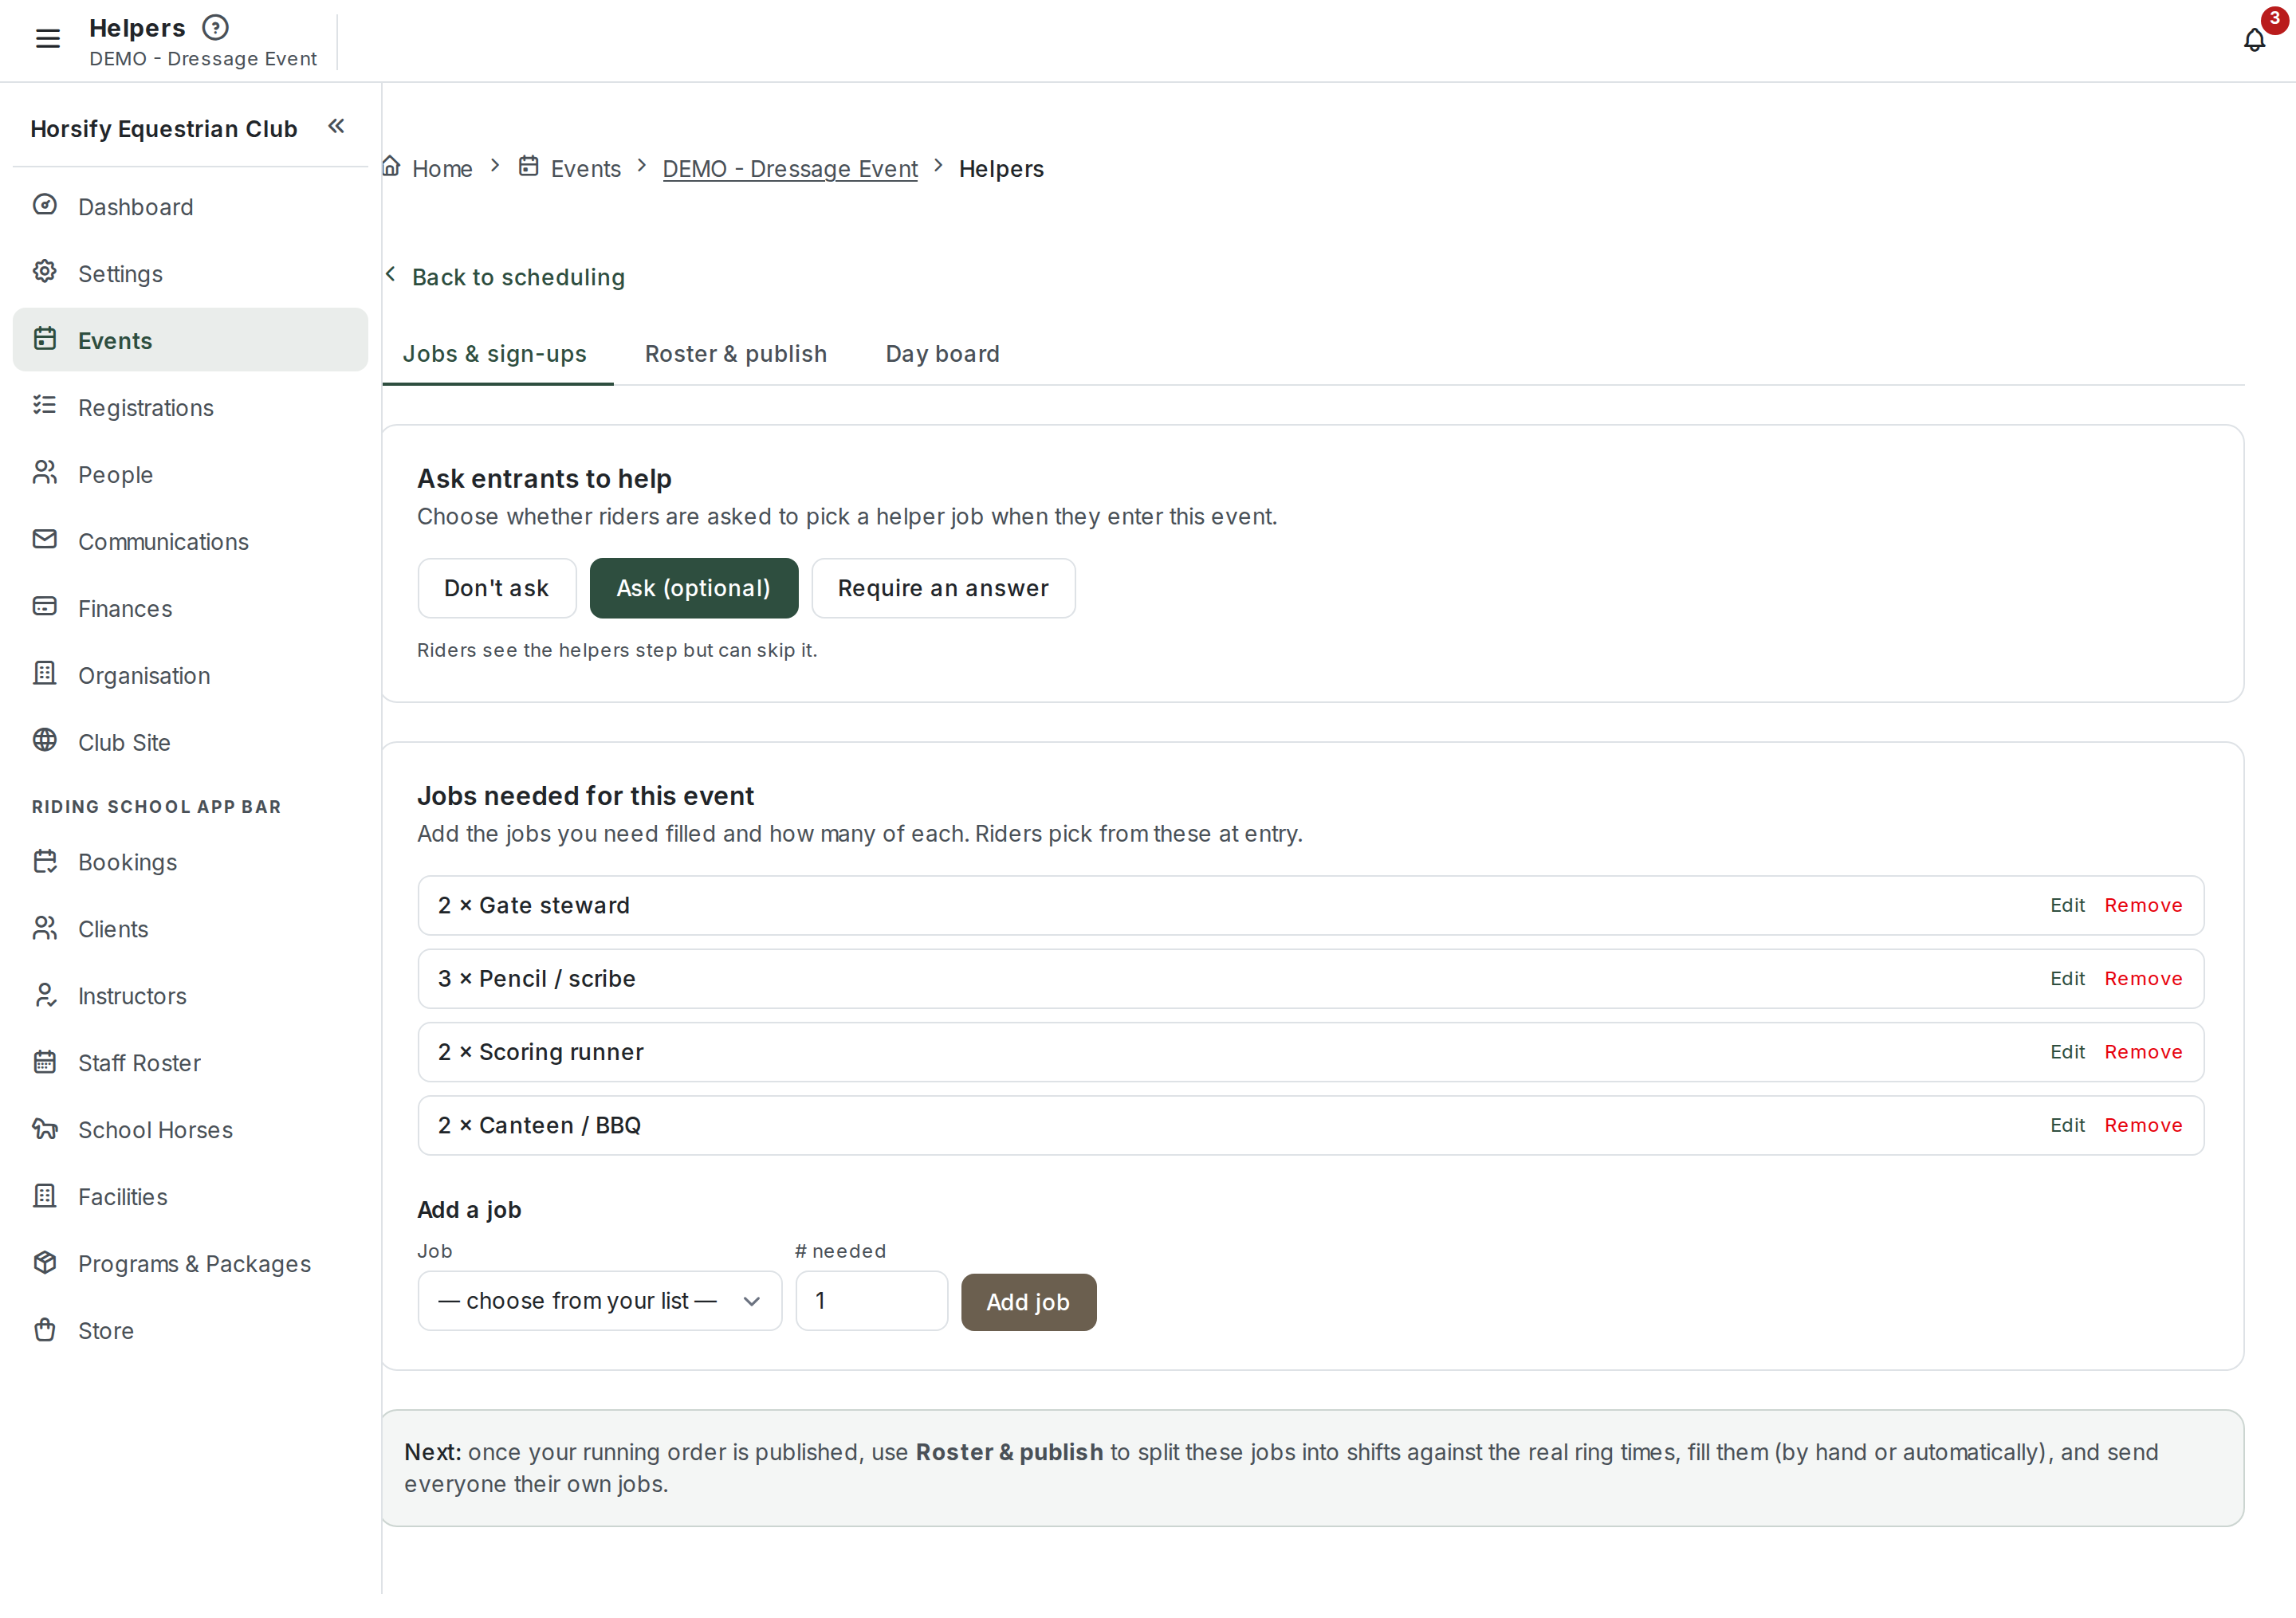Go to Home via breadcrumb
This screenshot has width=2296, height=1618.
pos(442,169)
